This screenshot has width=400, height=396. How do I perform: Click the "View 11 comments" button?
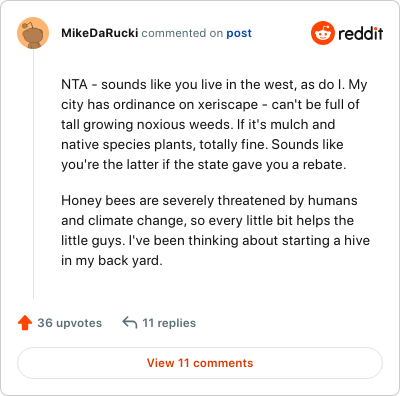[x=200, y=363]
